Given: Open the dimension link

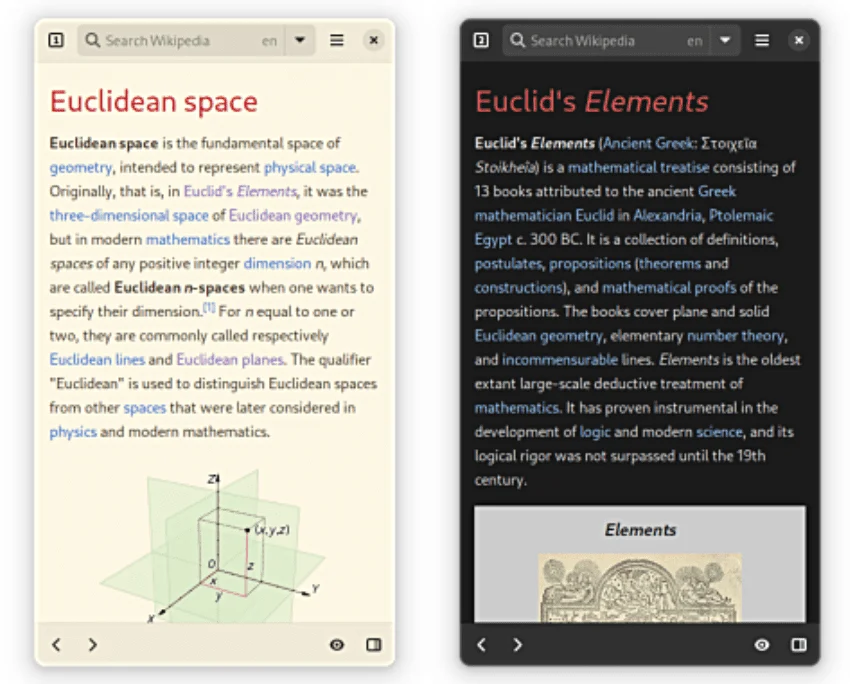Looking at the screenshot, I should 277,263.
